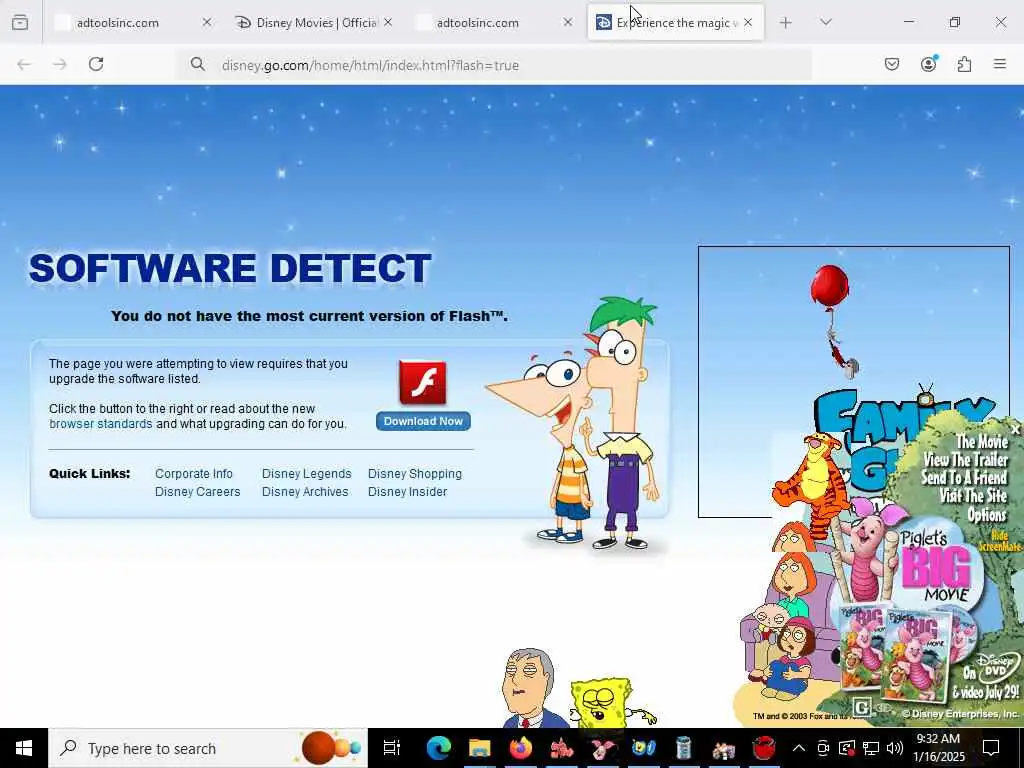Screen dimensions: 1024x768
Task: Open the clock showing 9:32 AM
Action: [938, 748]
